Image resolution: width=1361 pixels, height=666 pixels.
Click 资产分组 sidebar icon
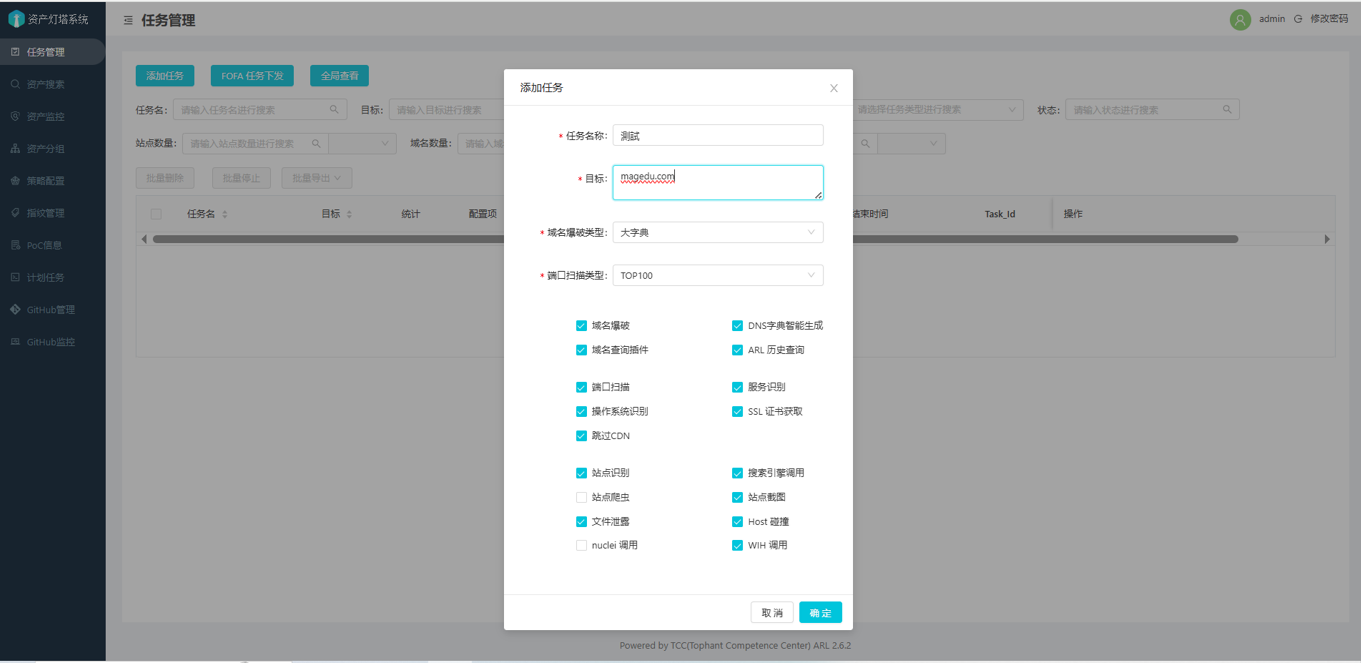[15, 148]
